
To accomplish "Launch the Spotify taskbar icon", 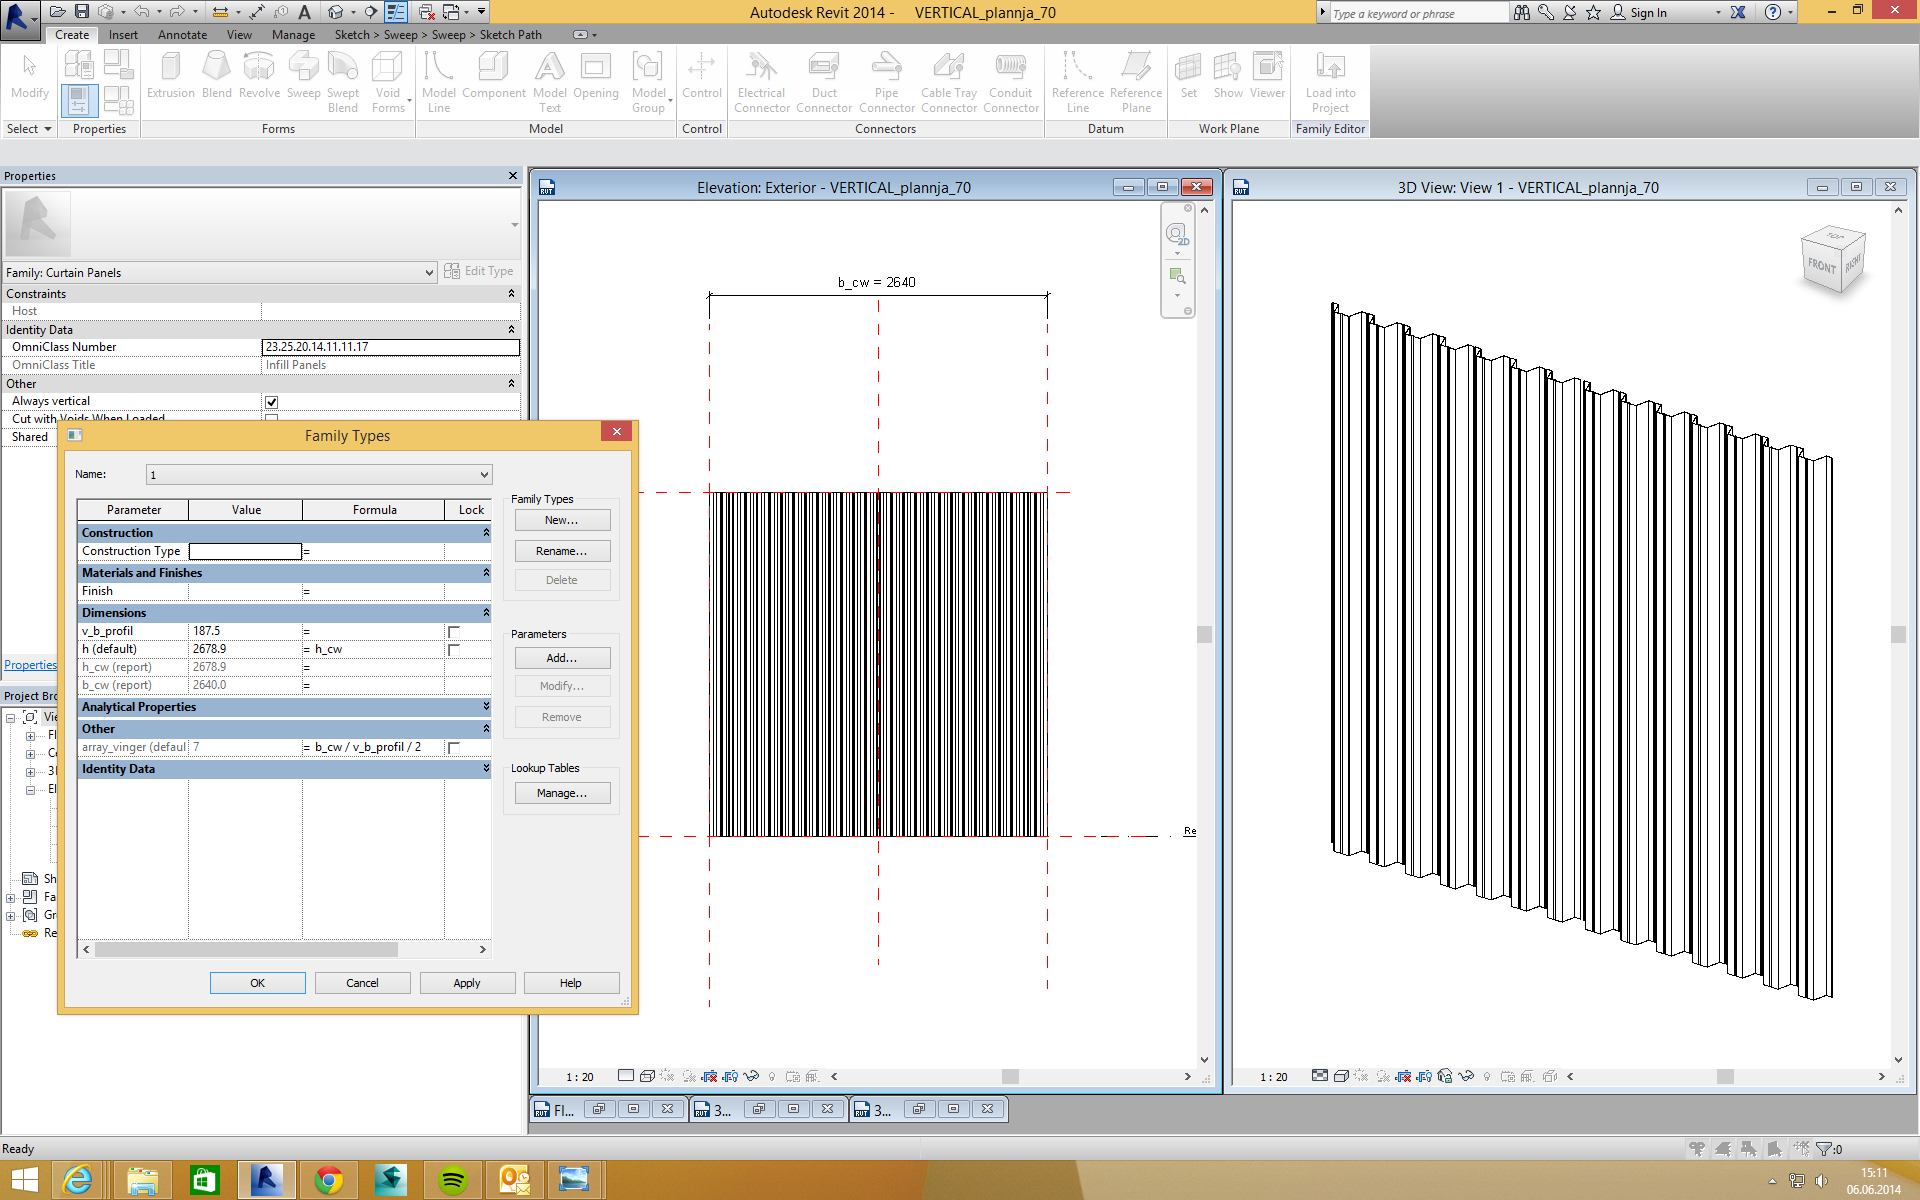I will click(x=452, y=1180).
